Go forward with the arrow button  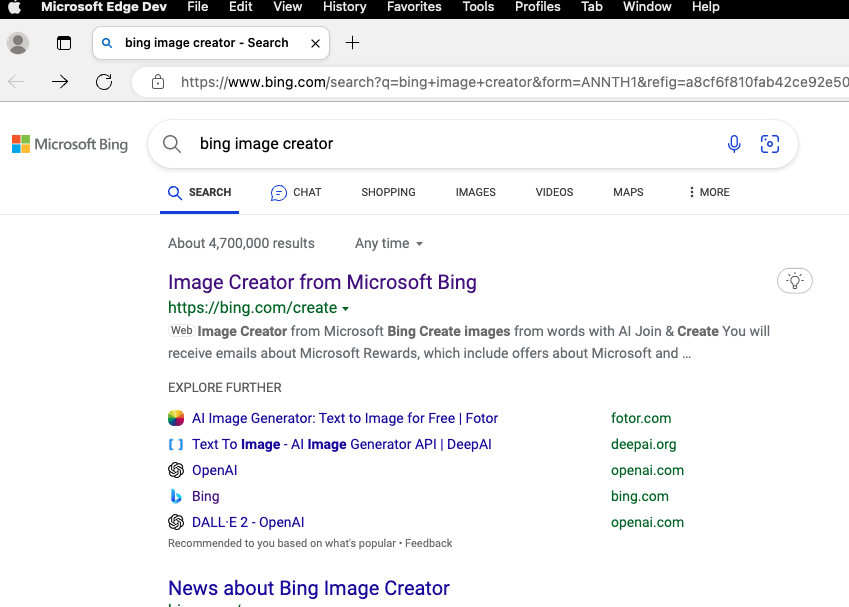coord(60,82)
